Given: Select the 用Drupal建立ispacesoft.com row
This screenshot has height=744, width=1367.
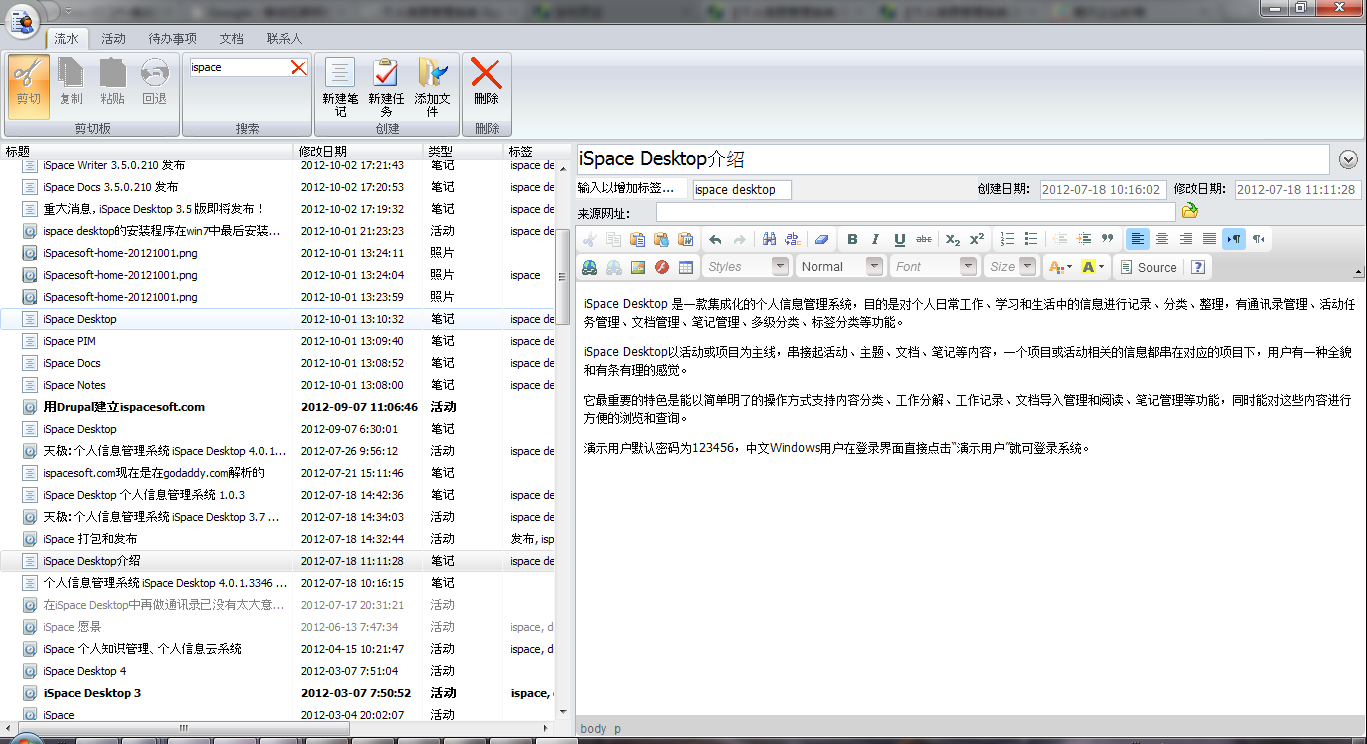Looking at the screenshot, I should coord(278,407).
